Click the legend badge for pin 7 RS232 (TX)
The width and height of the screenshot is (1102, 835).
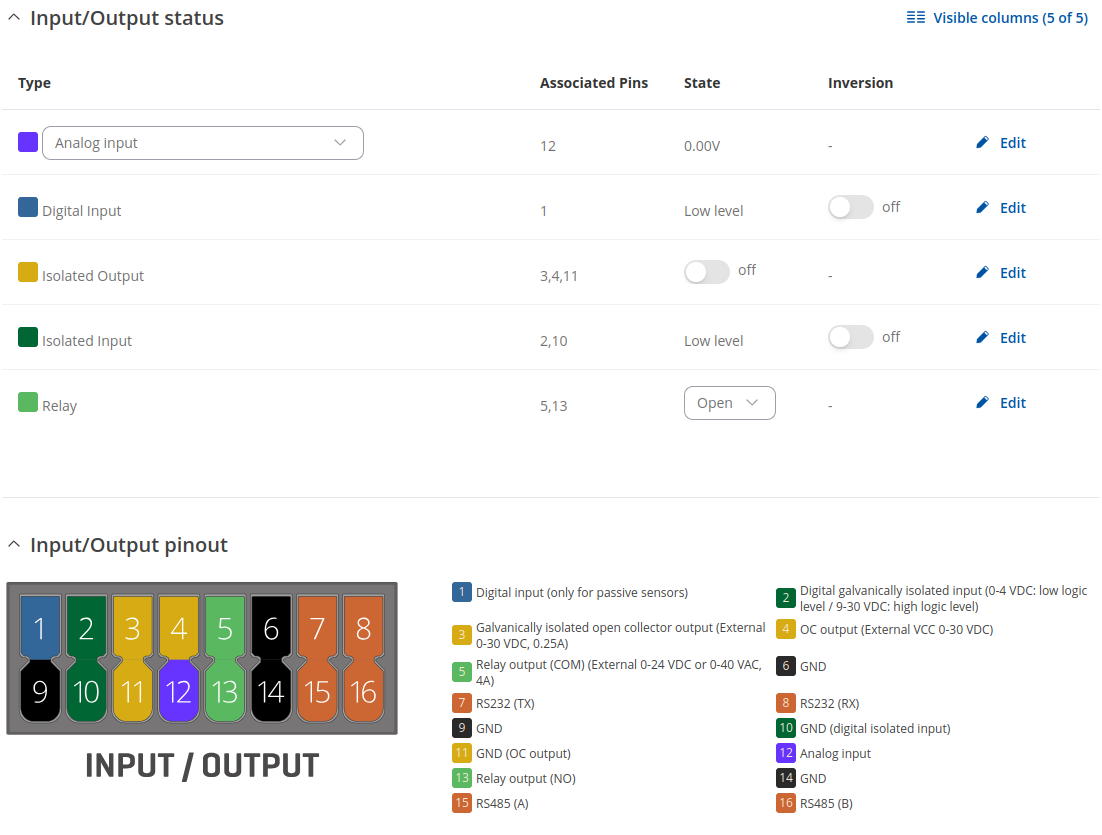click(x=461, y=703)
